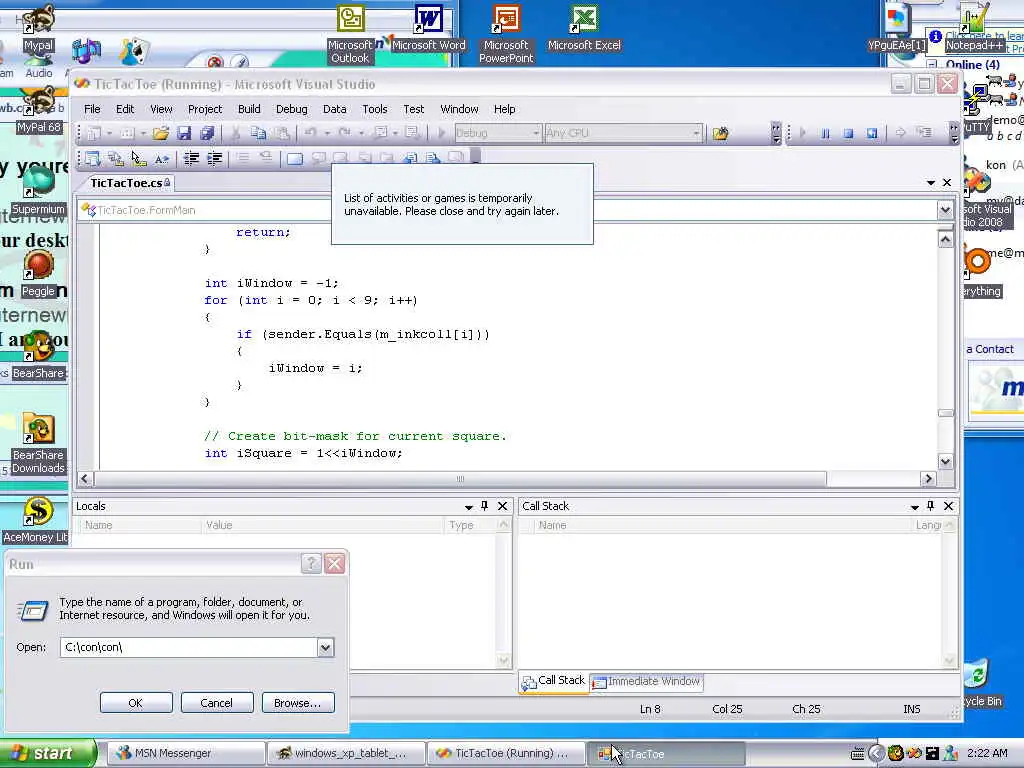The width and height of the screenshot is (1024, 768).
Task: Restart debugging with the Restart icon
Action: tap(872, 133)
